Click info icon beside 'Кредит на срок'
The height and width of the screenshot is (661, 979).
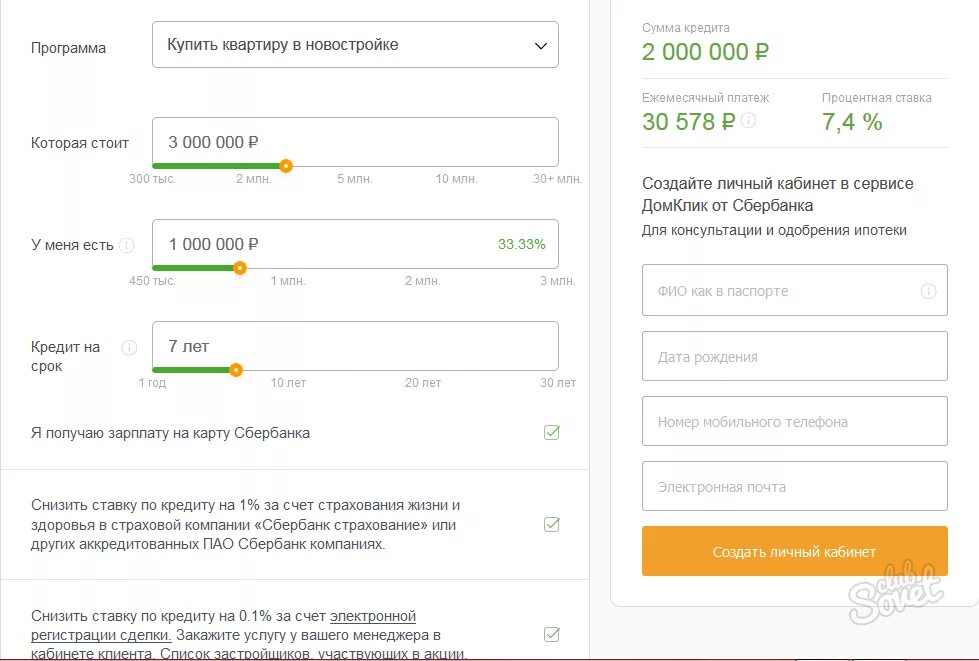pyautogui.click(x=129, y=348)
